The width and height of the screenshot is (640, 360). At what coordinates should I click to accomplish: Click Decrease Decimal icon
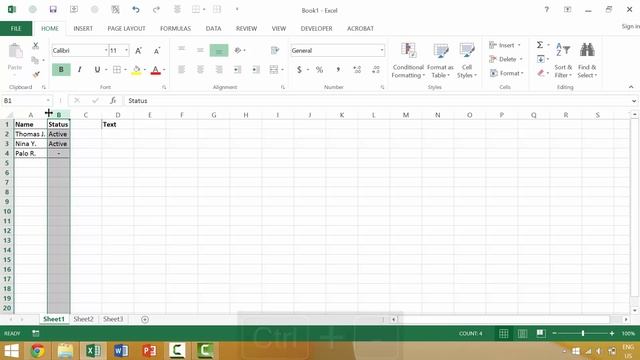(x=376, y=70)
